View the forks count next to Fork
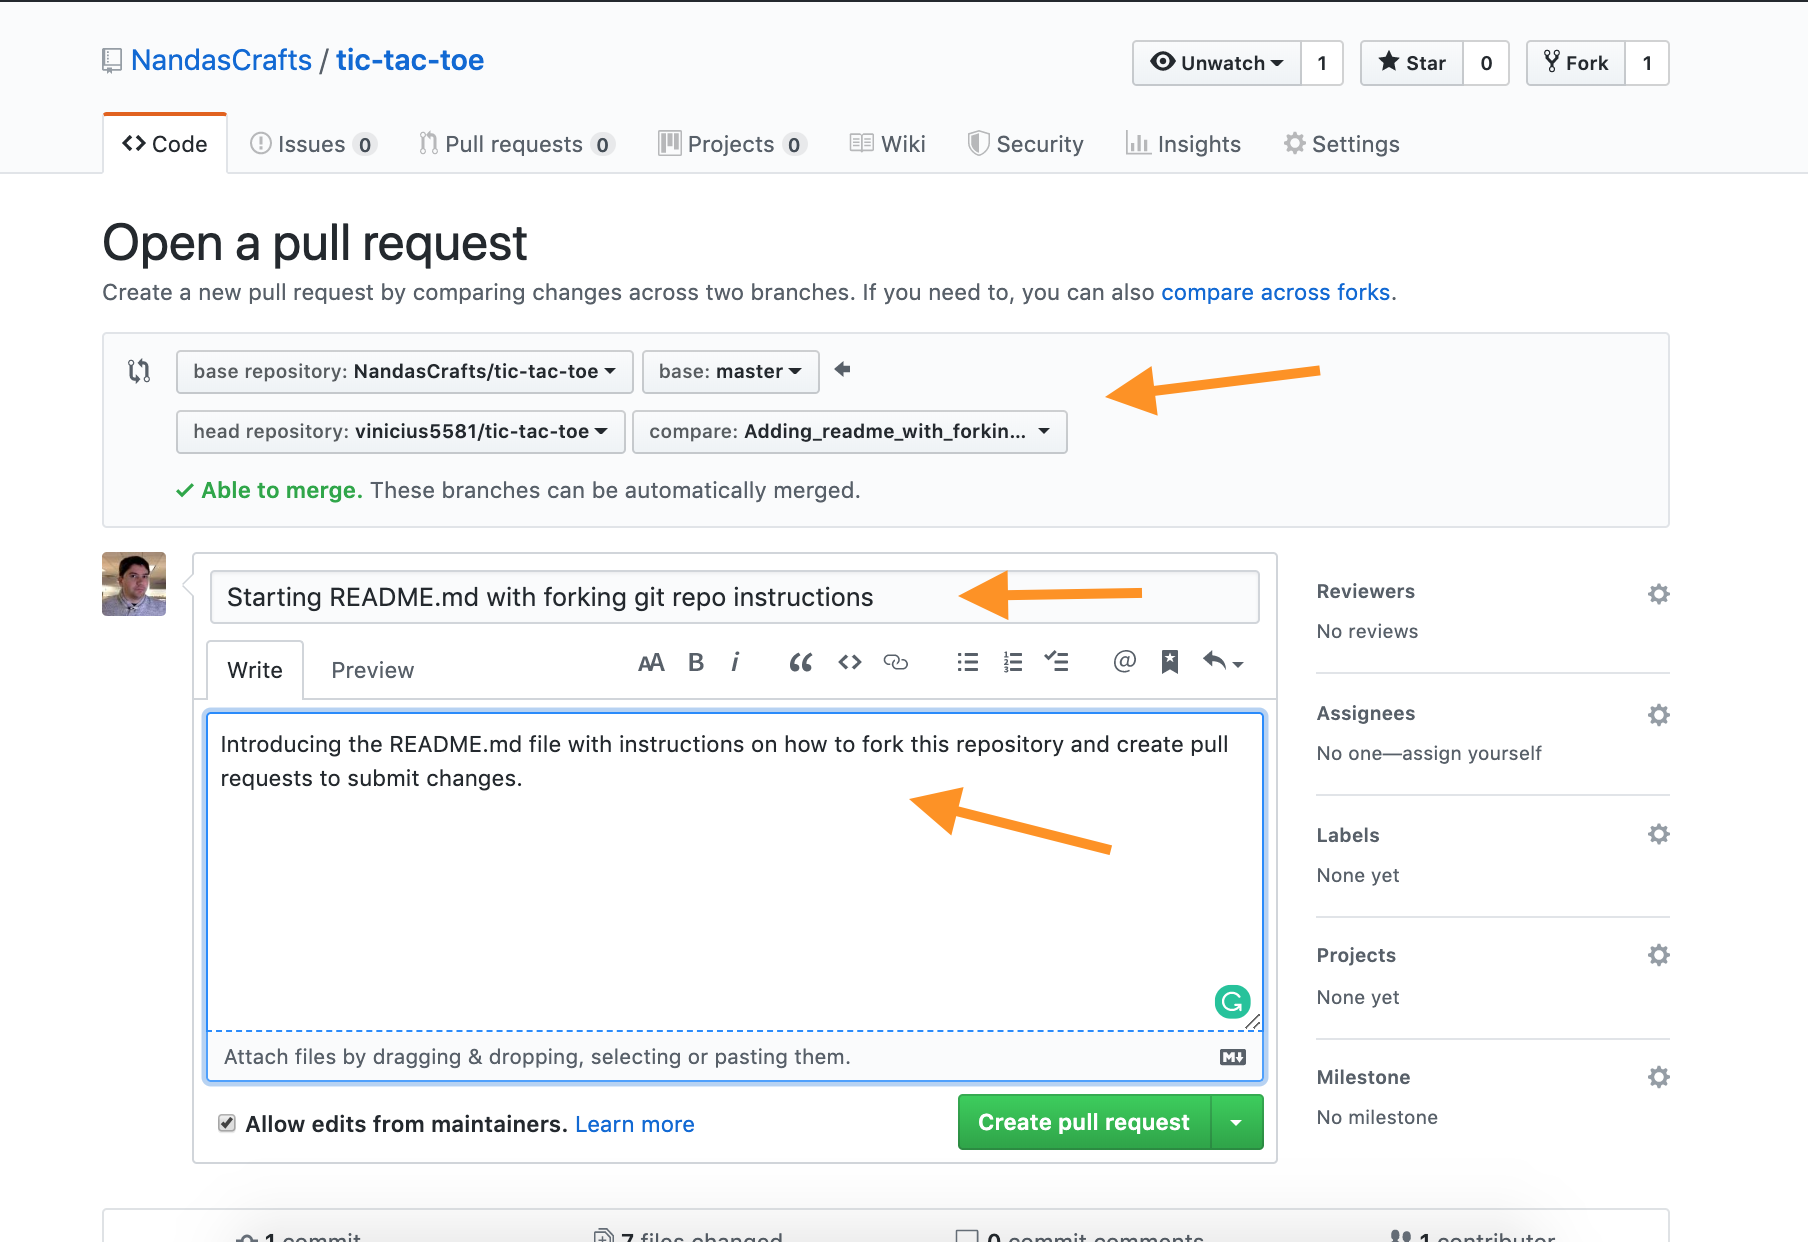1808x1242 pixels. pyautogui.click(x=1647, y=63)
